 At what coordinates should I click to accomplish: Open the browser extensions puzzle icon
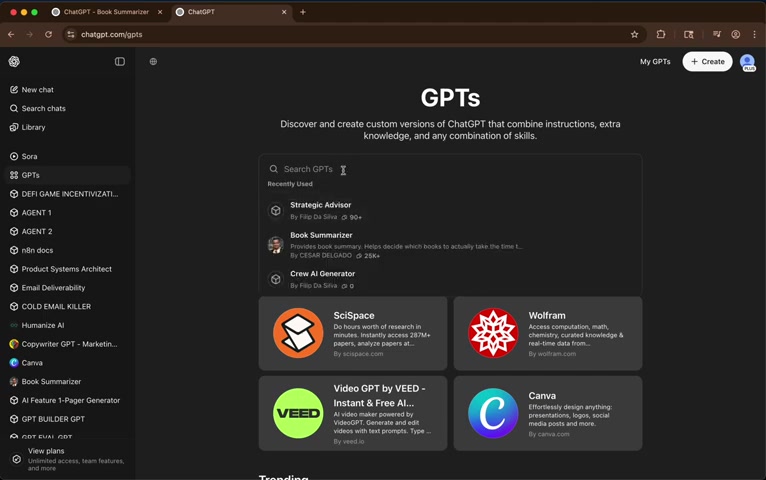pos(661,34)
